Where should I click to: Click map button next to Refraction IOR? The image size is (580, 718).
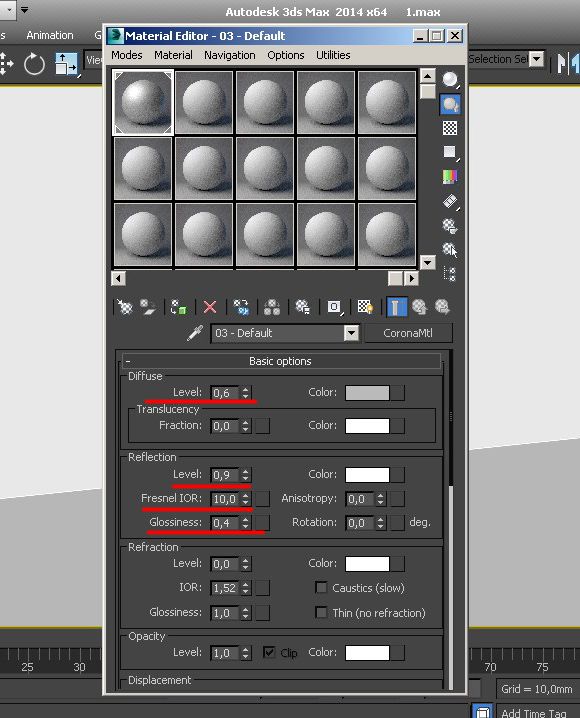(262, 588)
